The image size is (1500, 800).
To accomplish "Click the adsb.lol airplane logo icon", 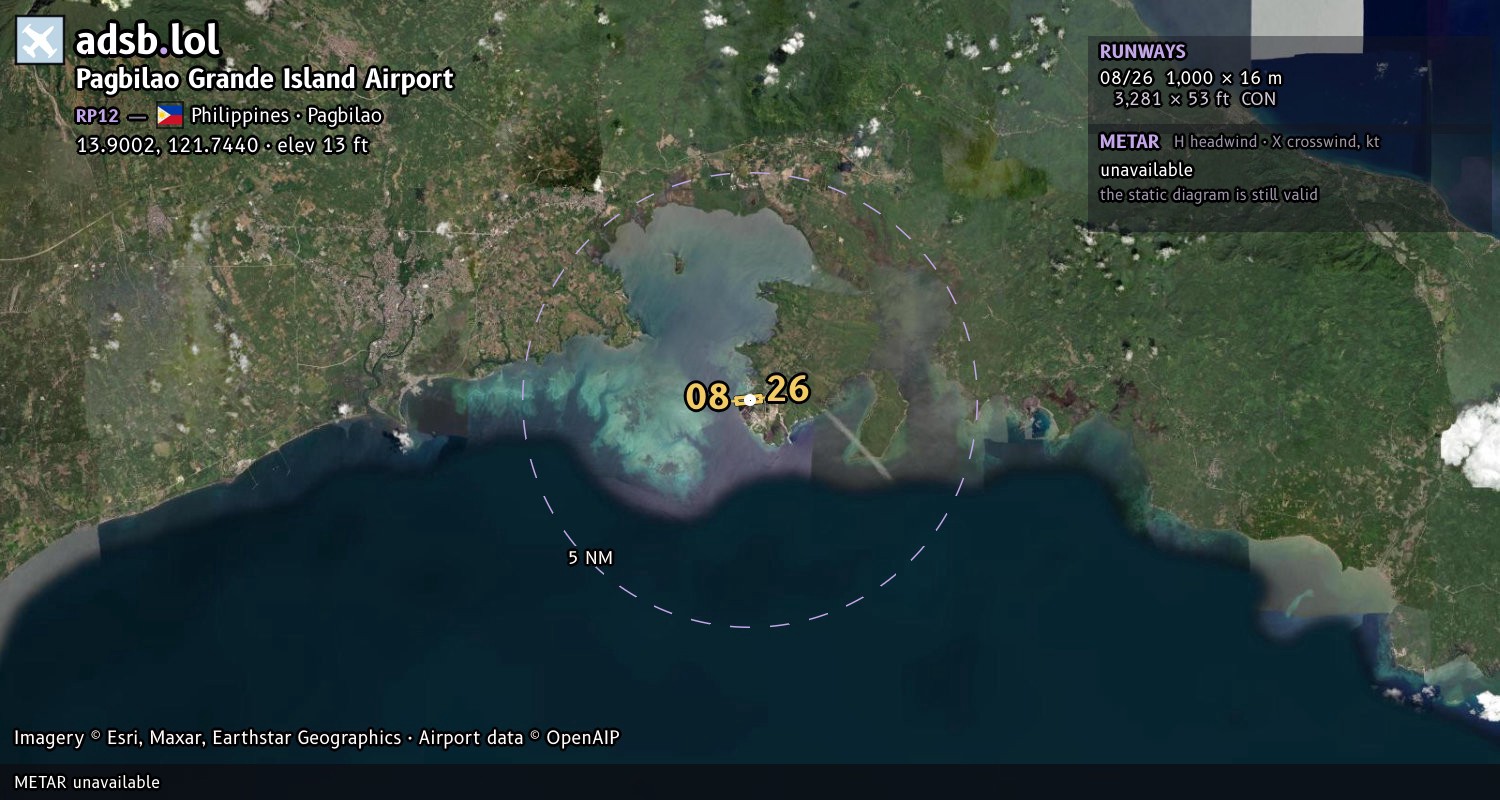I will click(40, 40).
